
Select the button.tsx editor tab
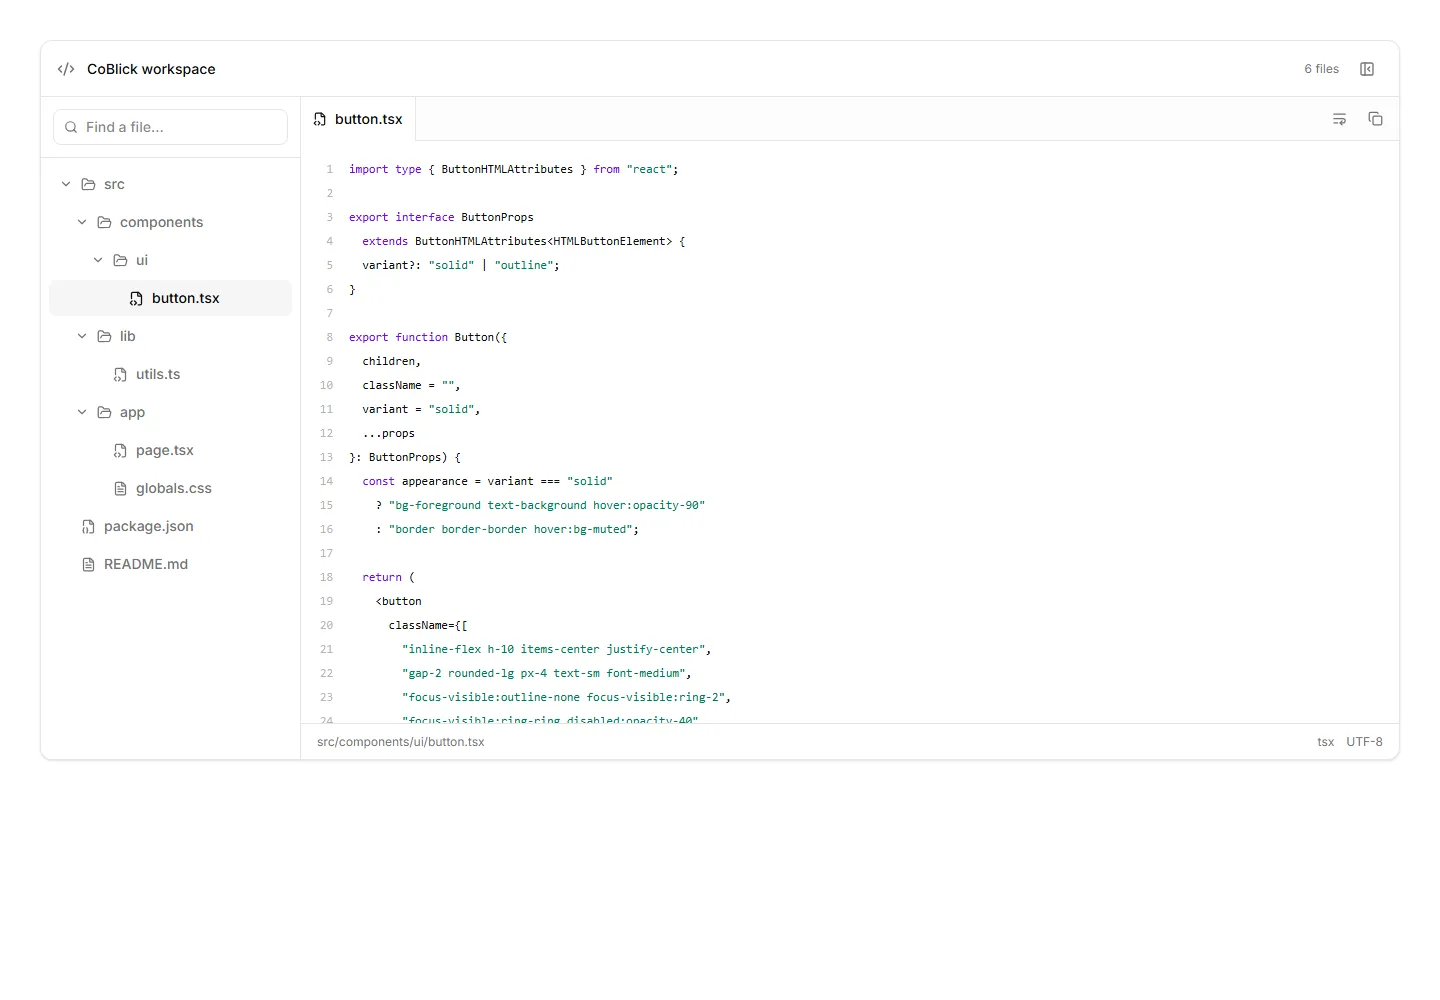(358, 119)
